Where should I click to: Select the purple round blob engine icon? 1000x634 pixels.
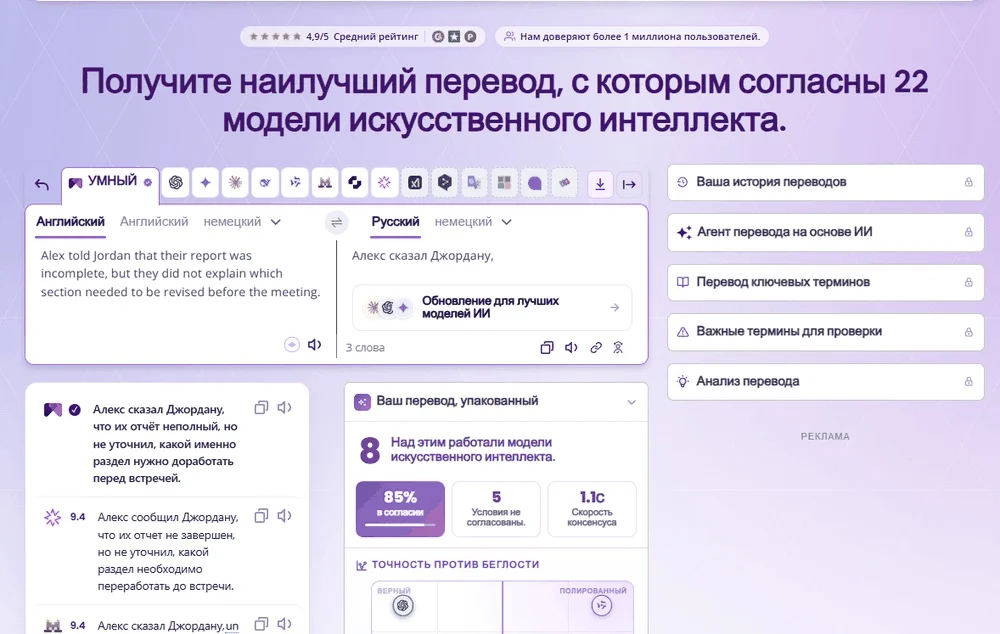pos(534,182)
